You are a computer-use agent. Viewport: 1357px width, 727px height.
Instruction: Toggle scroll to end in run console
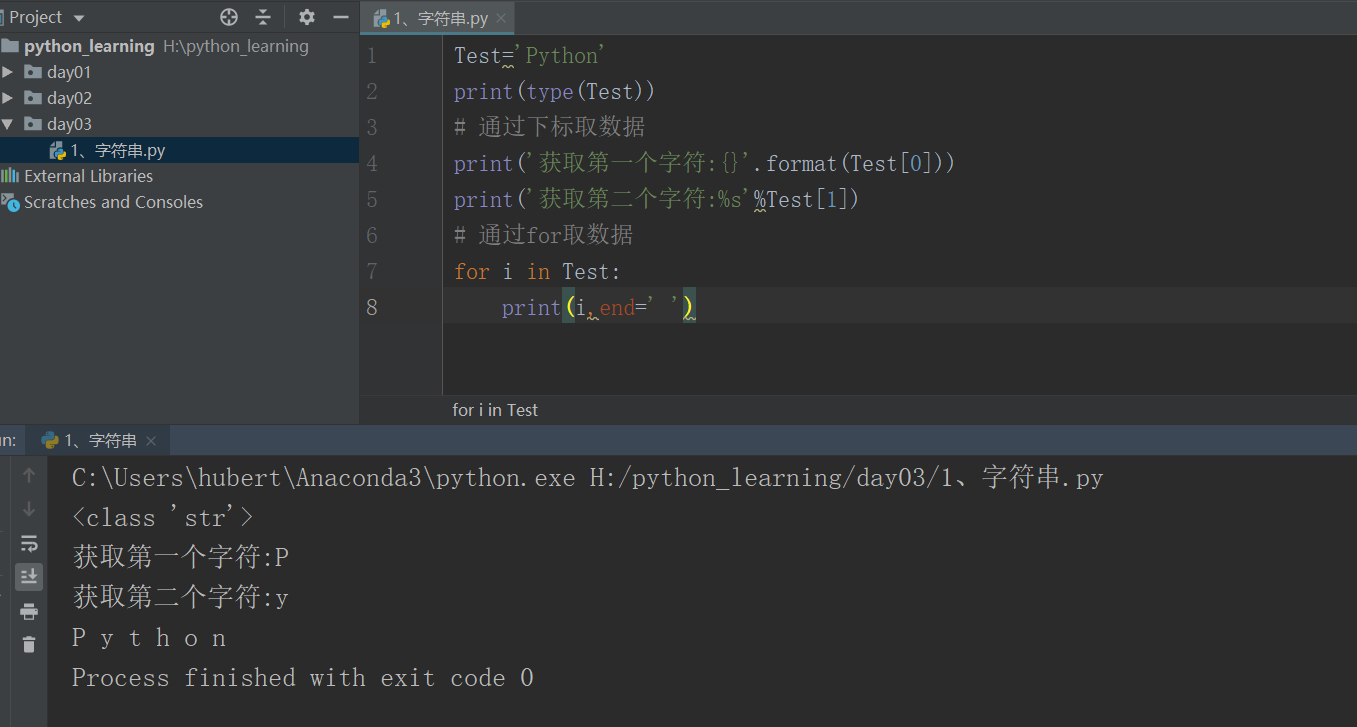pos(29,576)
